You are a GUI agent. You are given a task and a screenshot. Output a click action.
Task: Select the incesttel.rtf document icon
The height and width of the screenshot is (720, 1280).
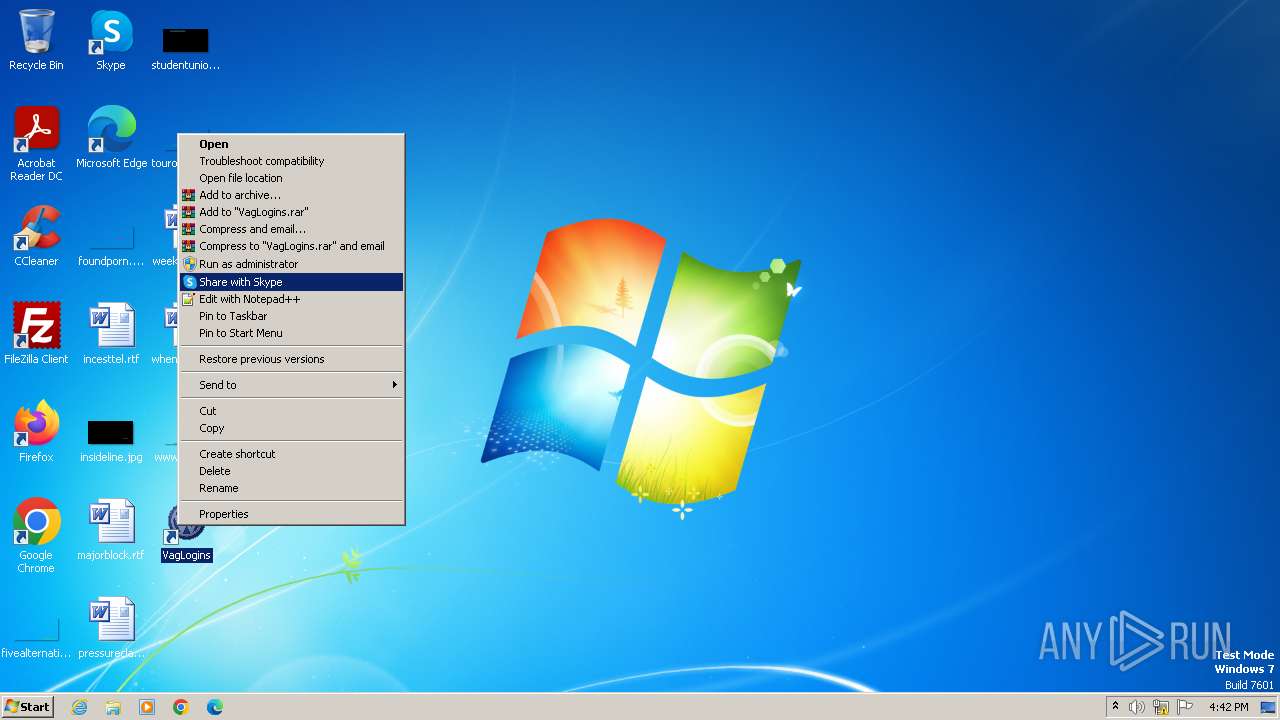[x=111, y=333]
